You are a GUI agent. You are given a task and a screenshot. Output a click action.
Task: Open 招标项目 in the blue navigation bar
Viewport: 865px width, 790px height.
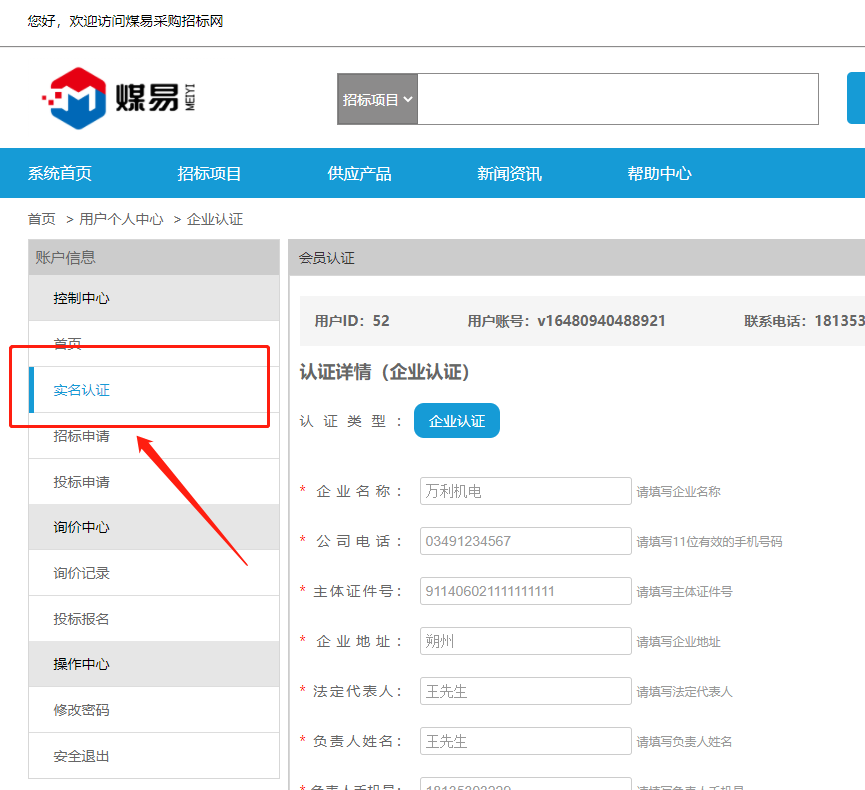click(x=210, y=173)
